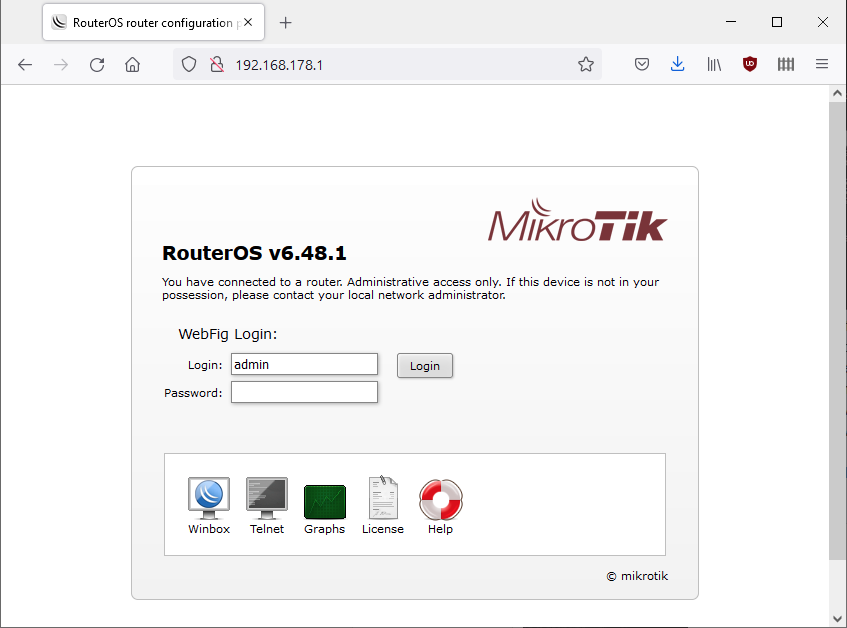
Task: Click the WebFig Login: label
Action: (x=227, y=334)
